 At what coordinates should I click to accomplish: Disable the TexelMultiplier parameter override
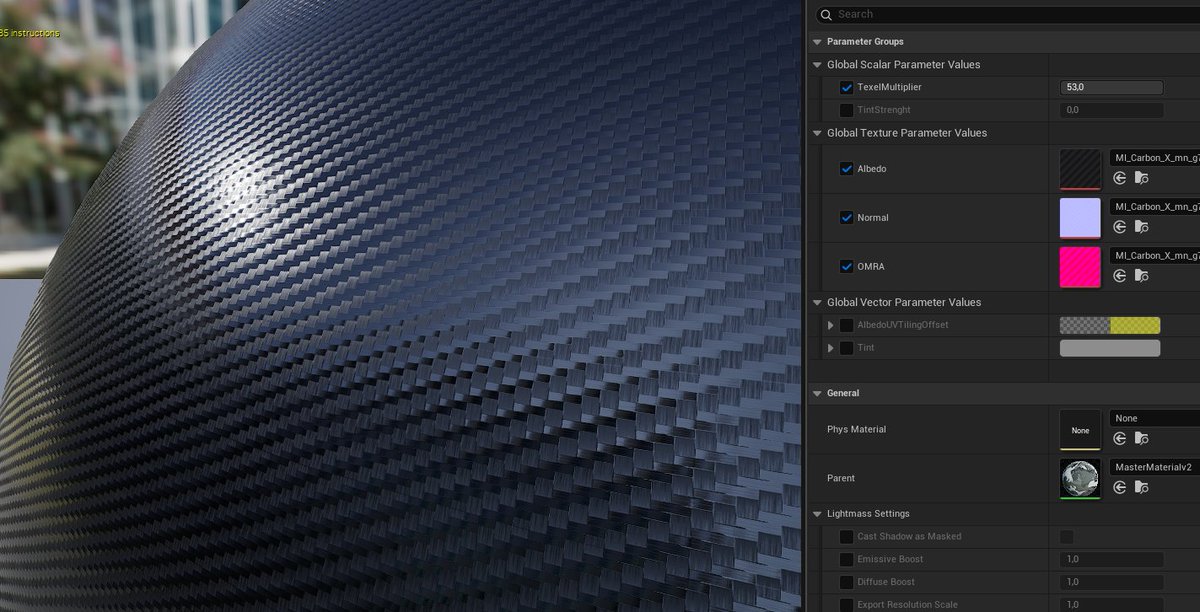pos(847,88)
